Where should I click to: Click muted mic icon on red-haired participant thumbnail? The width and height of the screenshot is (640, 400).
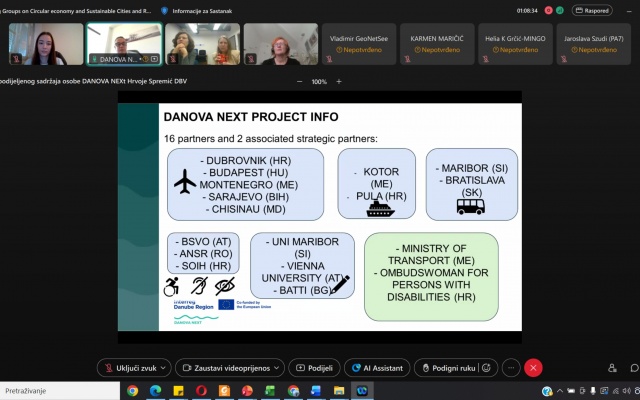tap(251, 59)
